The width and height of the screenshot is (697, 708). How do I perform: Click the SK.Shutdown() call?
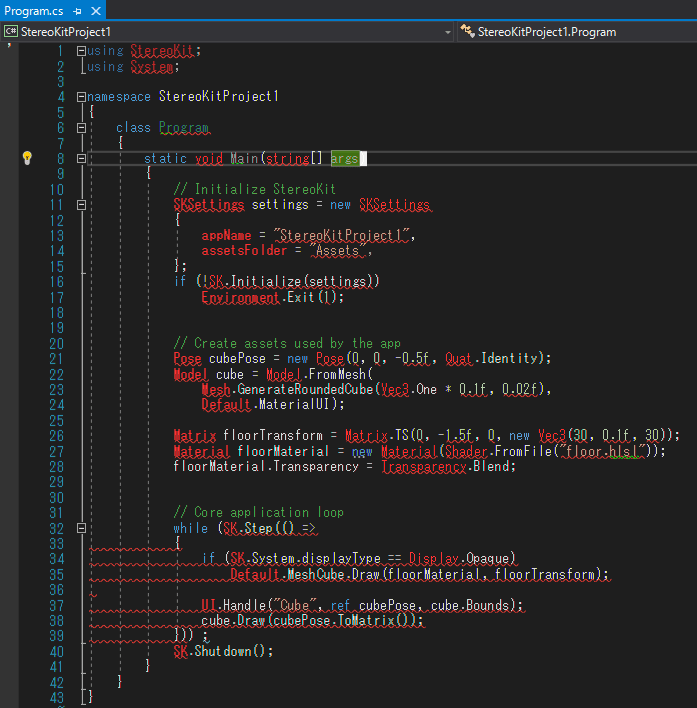pos(222,651)
